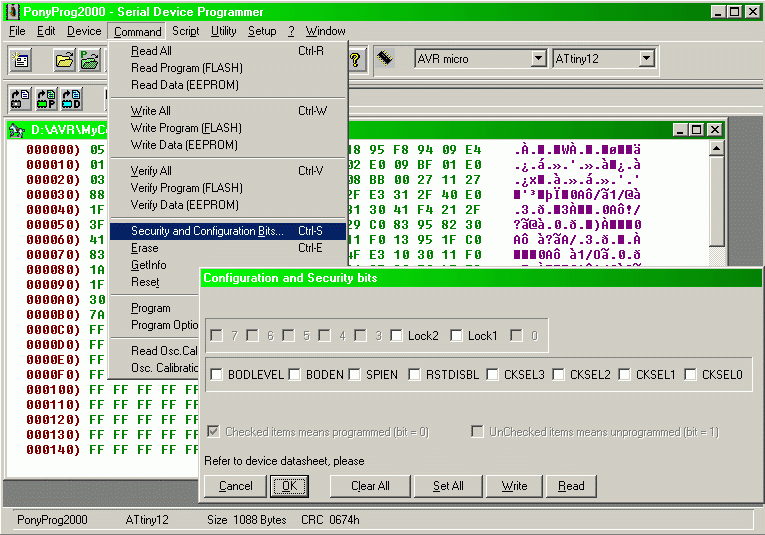Click the hex editor vertical scrollbar track
The height and width of the screenshot is (535, 765).
click(716, 255)
